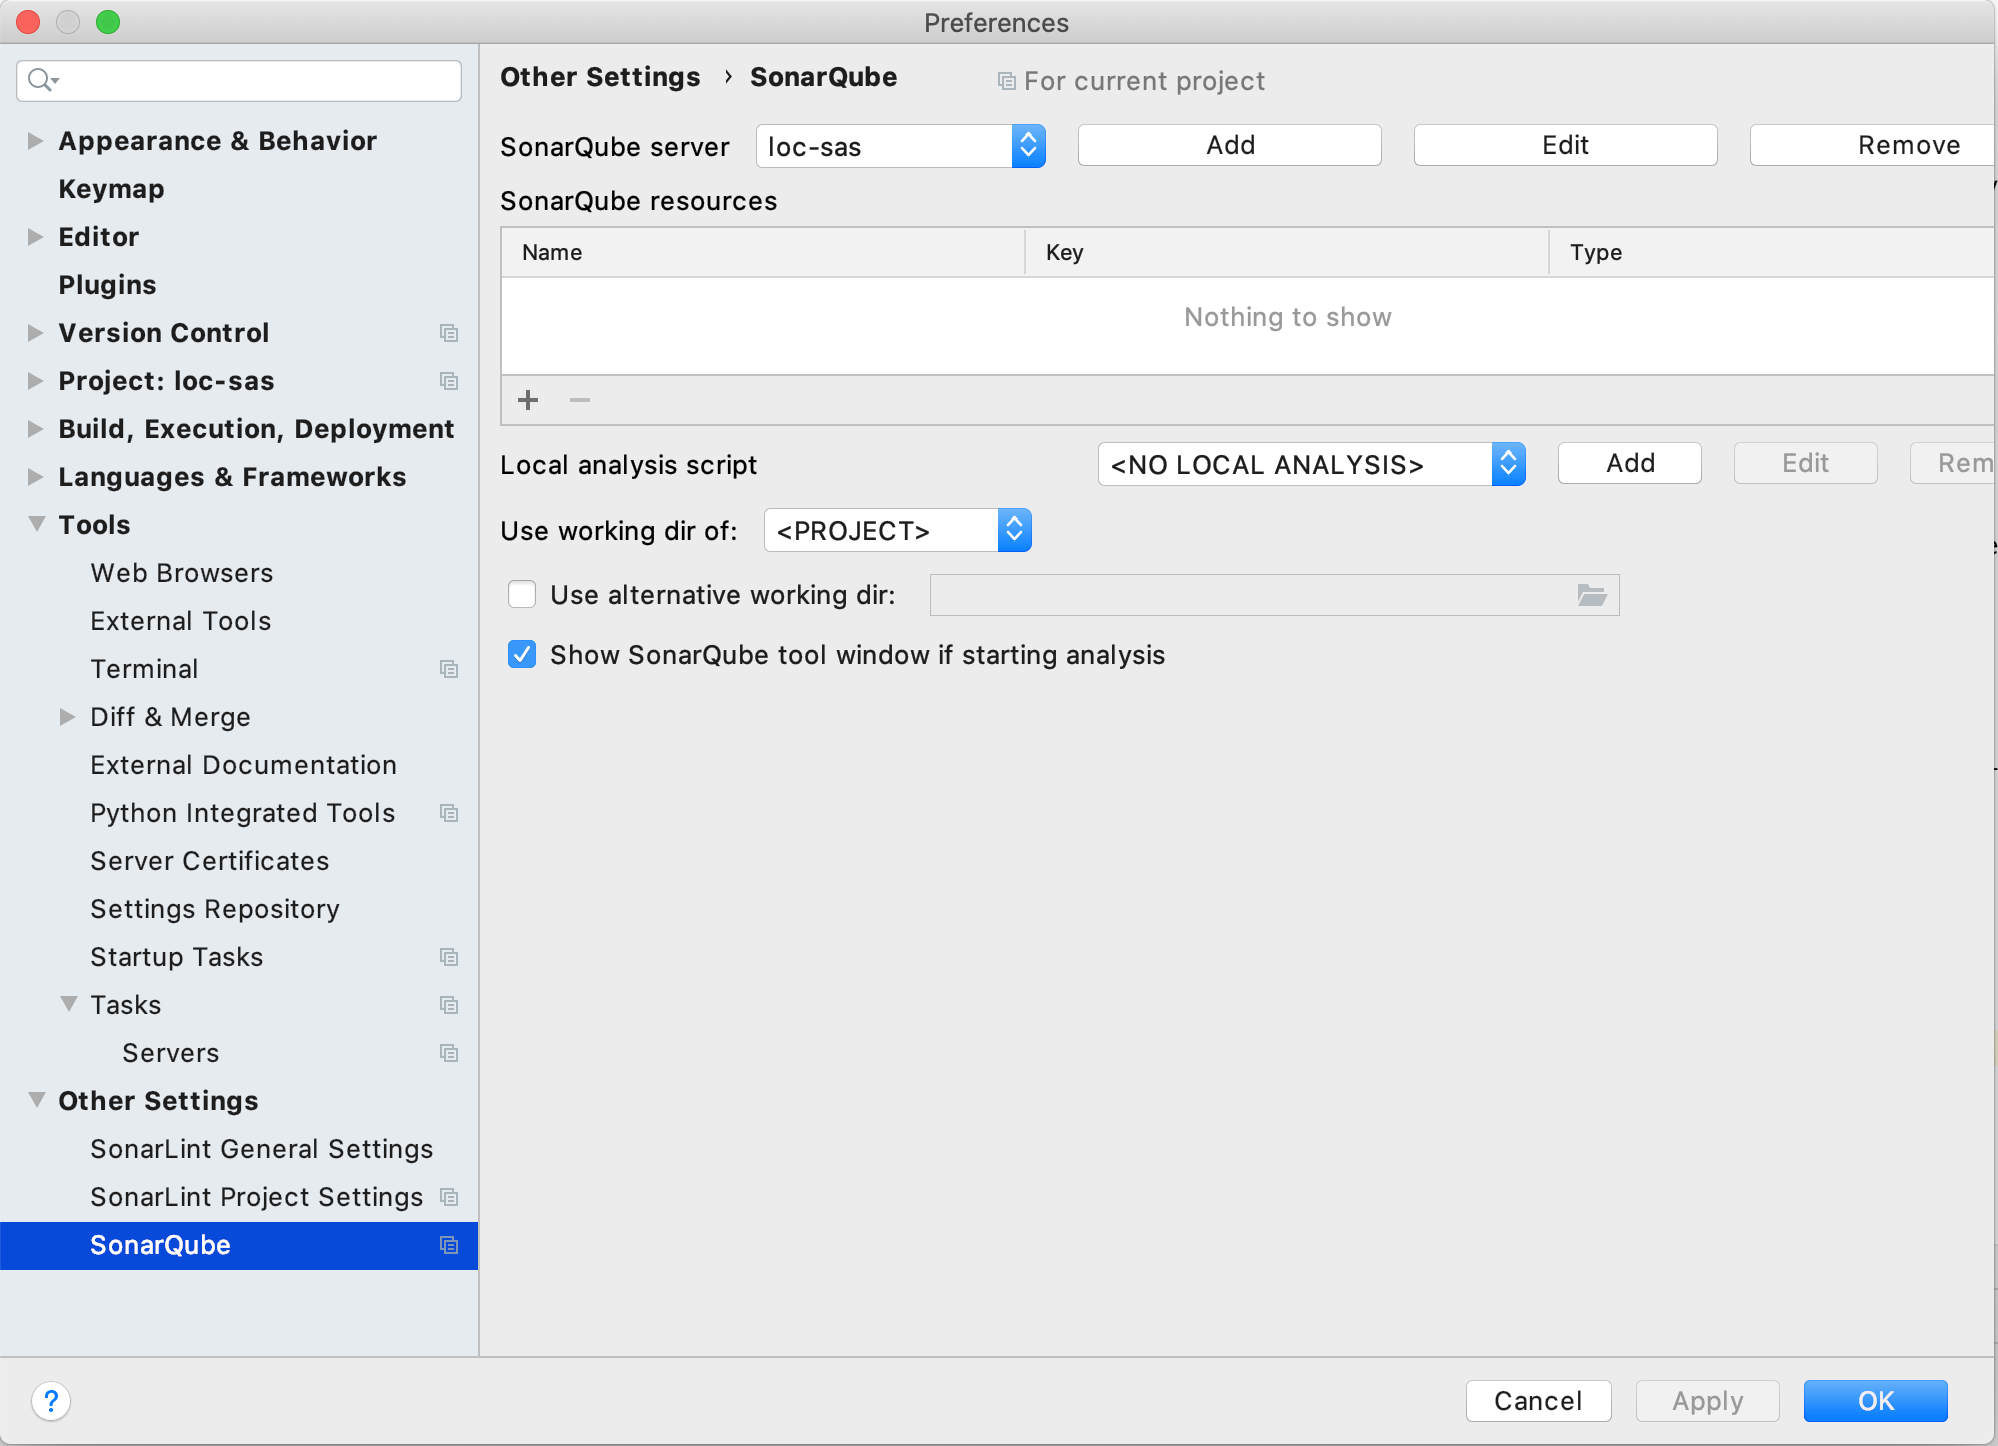This screenshot has width=1998, height=1446.
Task: Click project-level icon beside Version Control
Action: tap(449, 333)
